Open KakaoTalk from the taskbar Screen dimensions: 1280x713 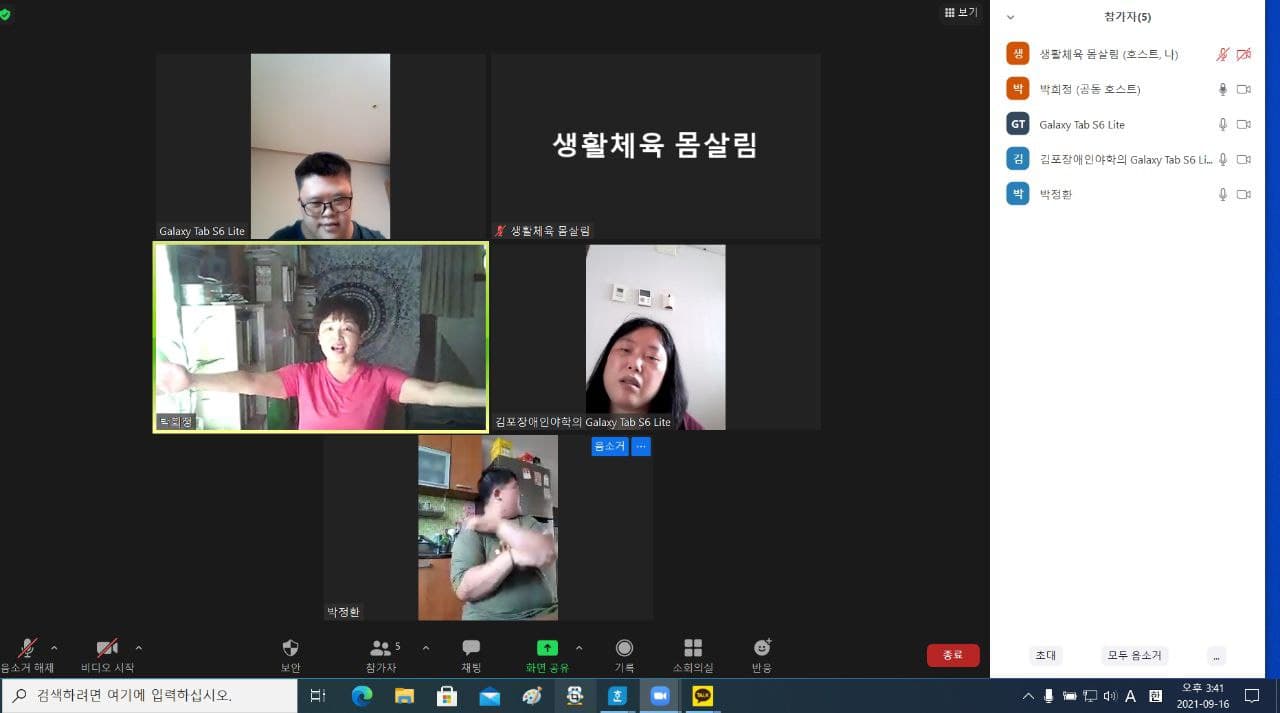click(703, 696)
